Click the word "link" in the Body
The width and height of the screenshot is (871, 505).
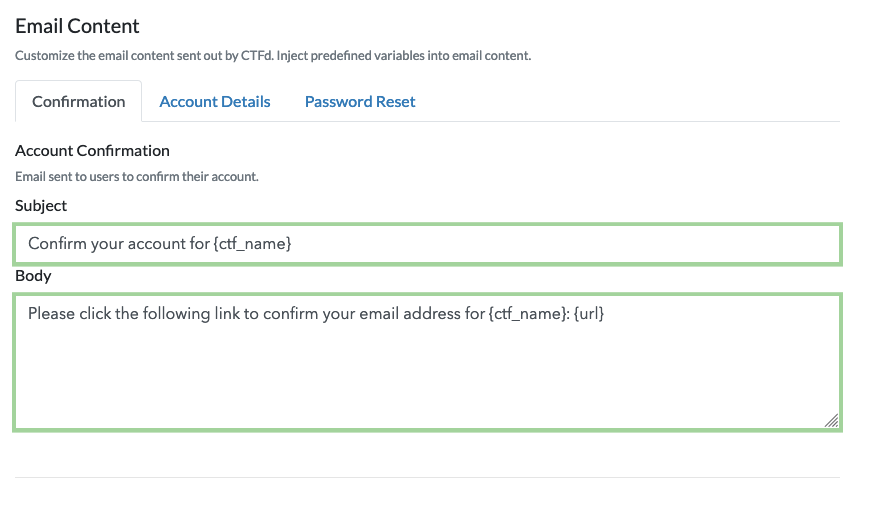point(246,314)
